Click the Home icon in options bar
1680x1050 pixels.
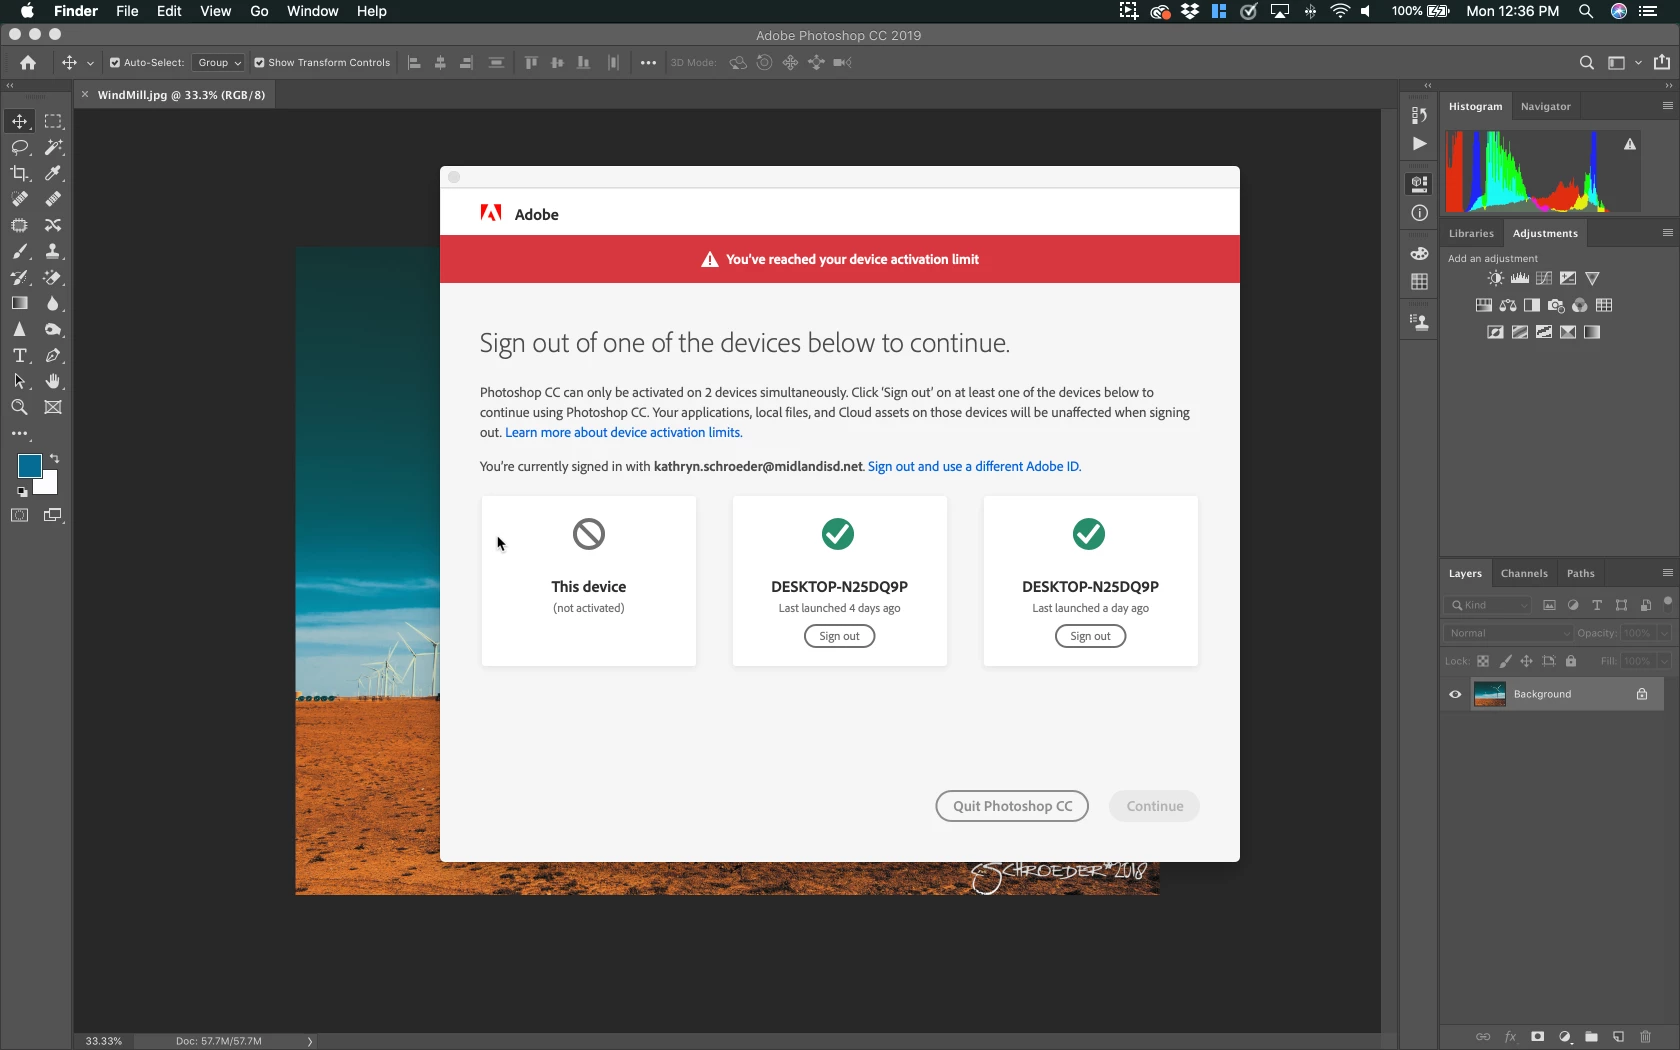coord(28,62)
